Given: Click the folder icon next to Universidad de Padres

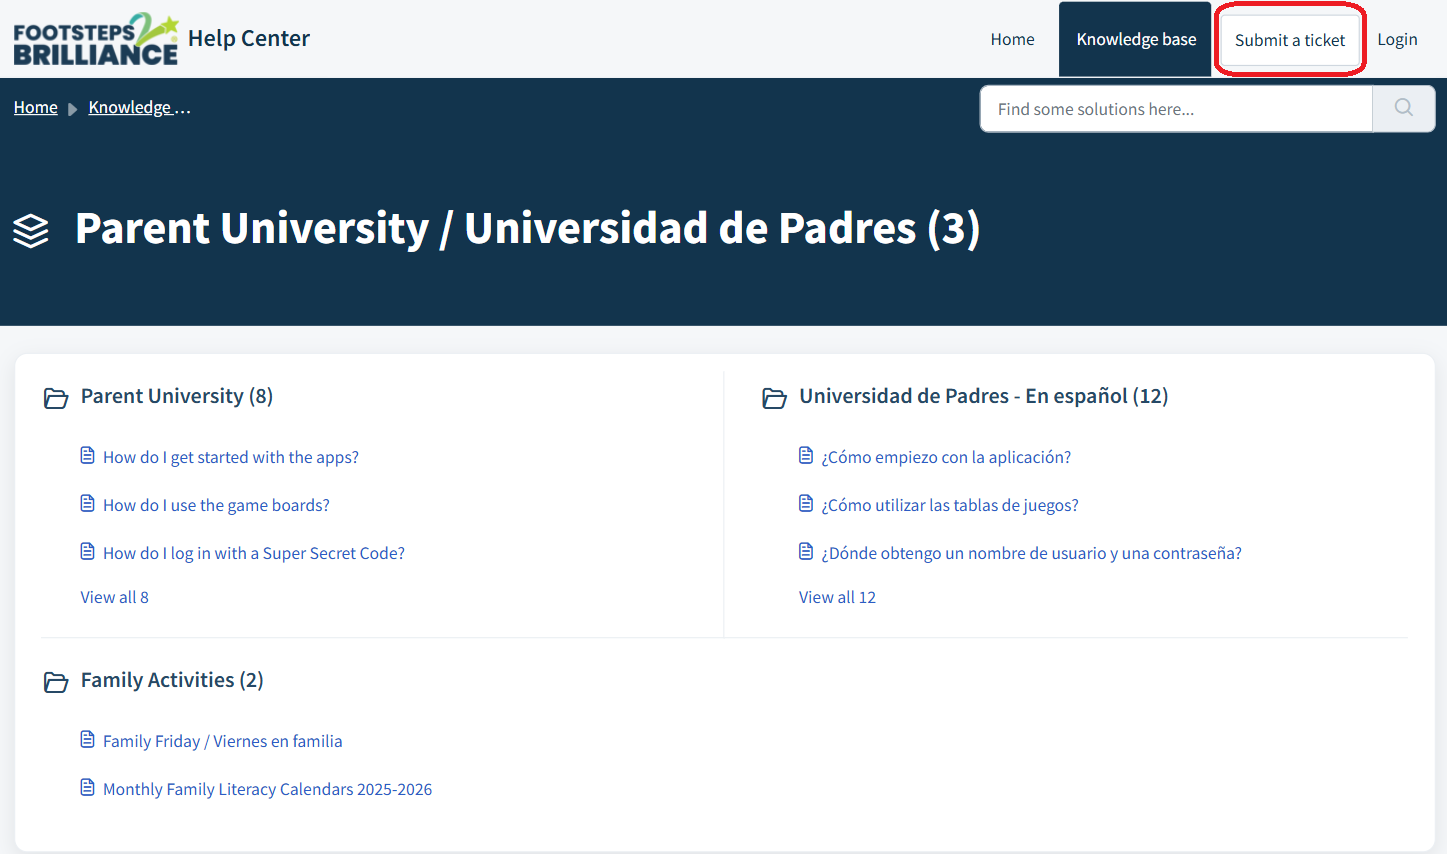Looking at the screenshot, I should (x=774, y=398).
